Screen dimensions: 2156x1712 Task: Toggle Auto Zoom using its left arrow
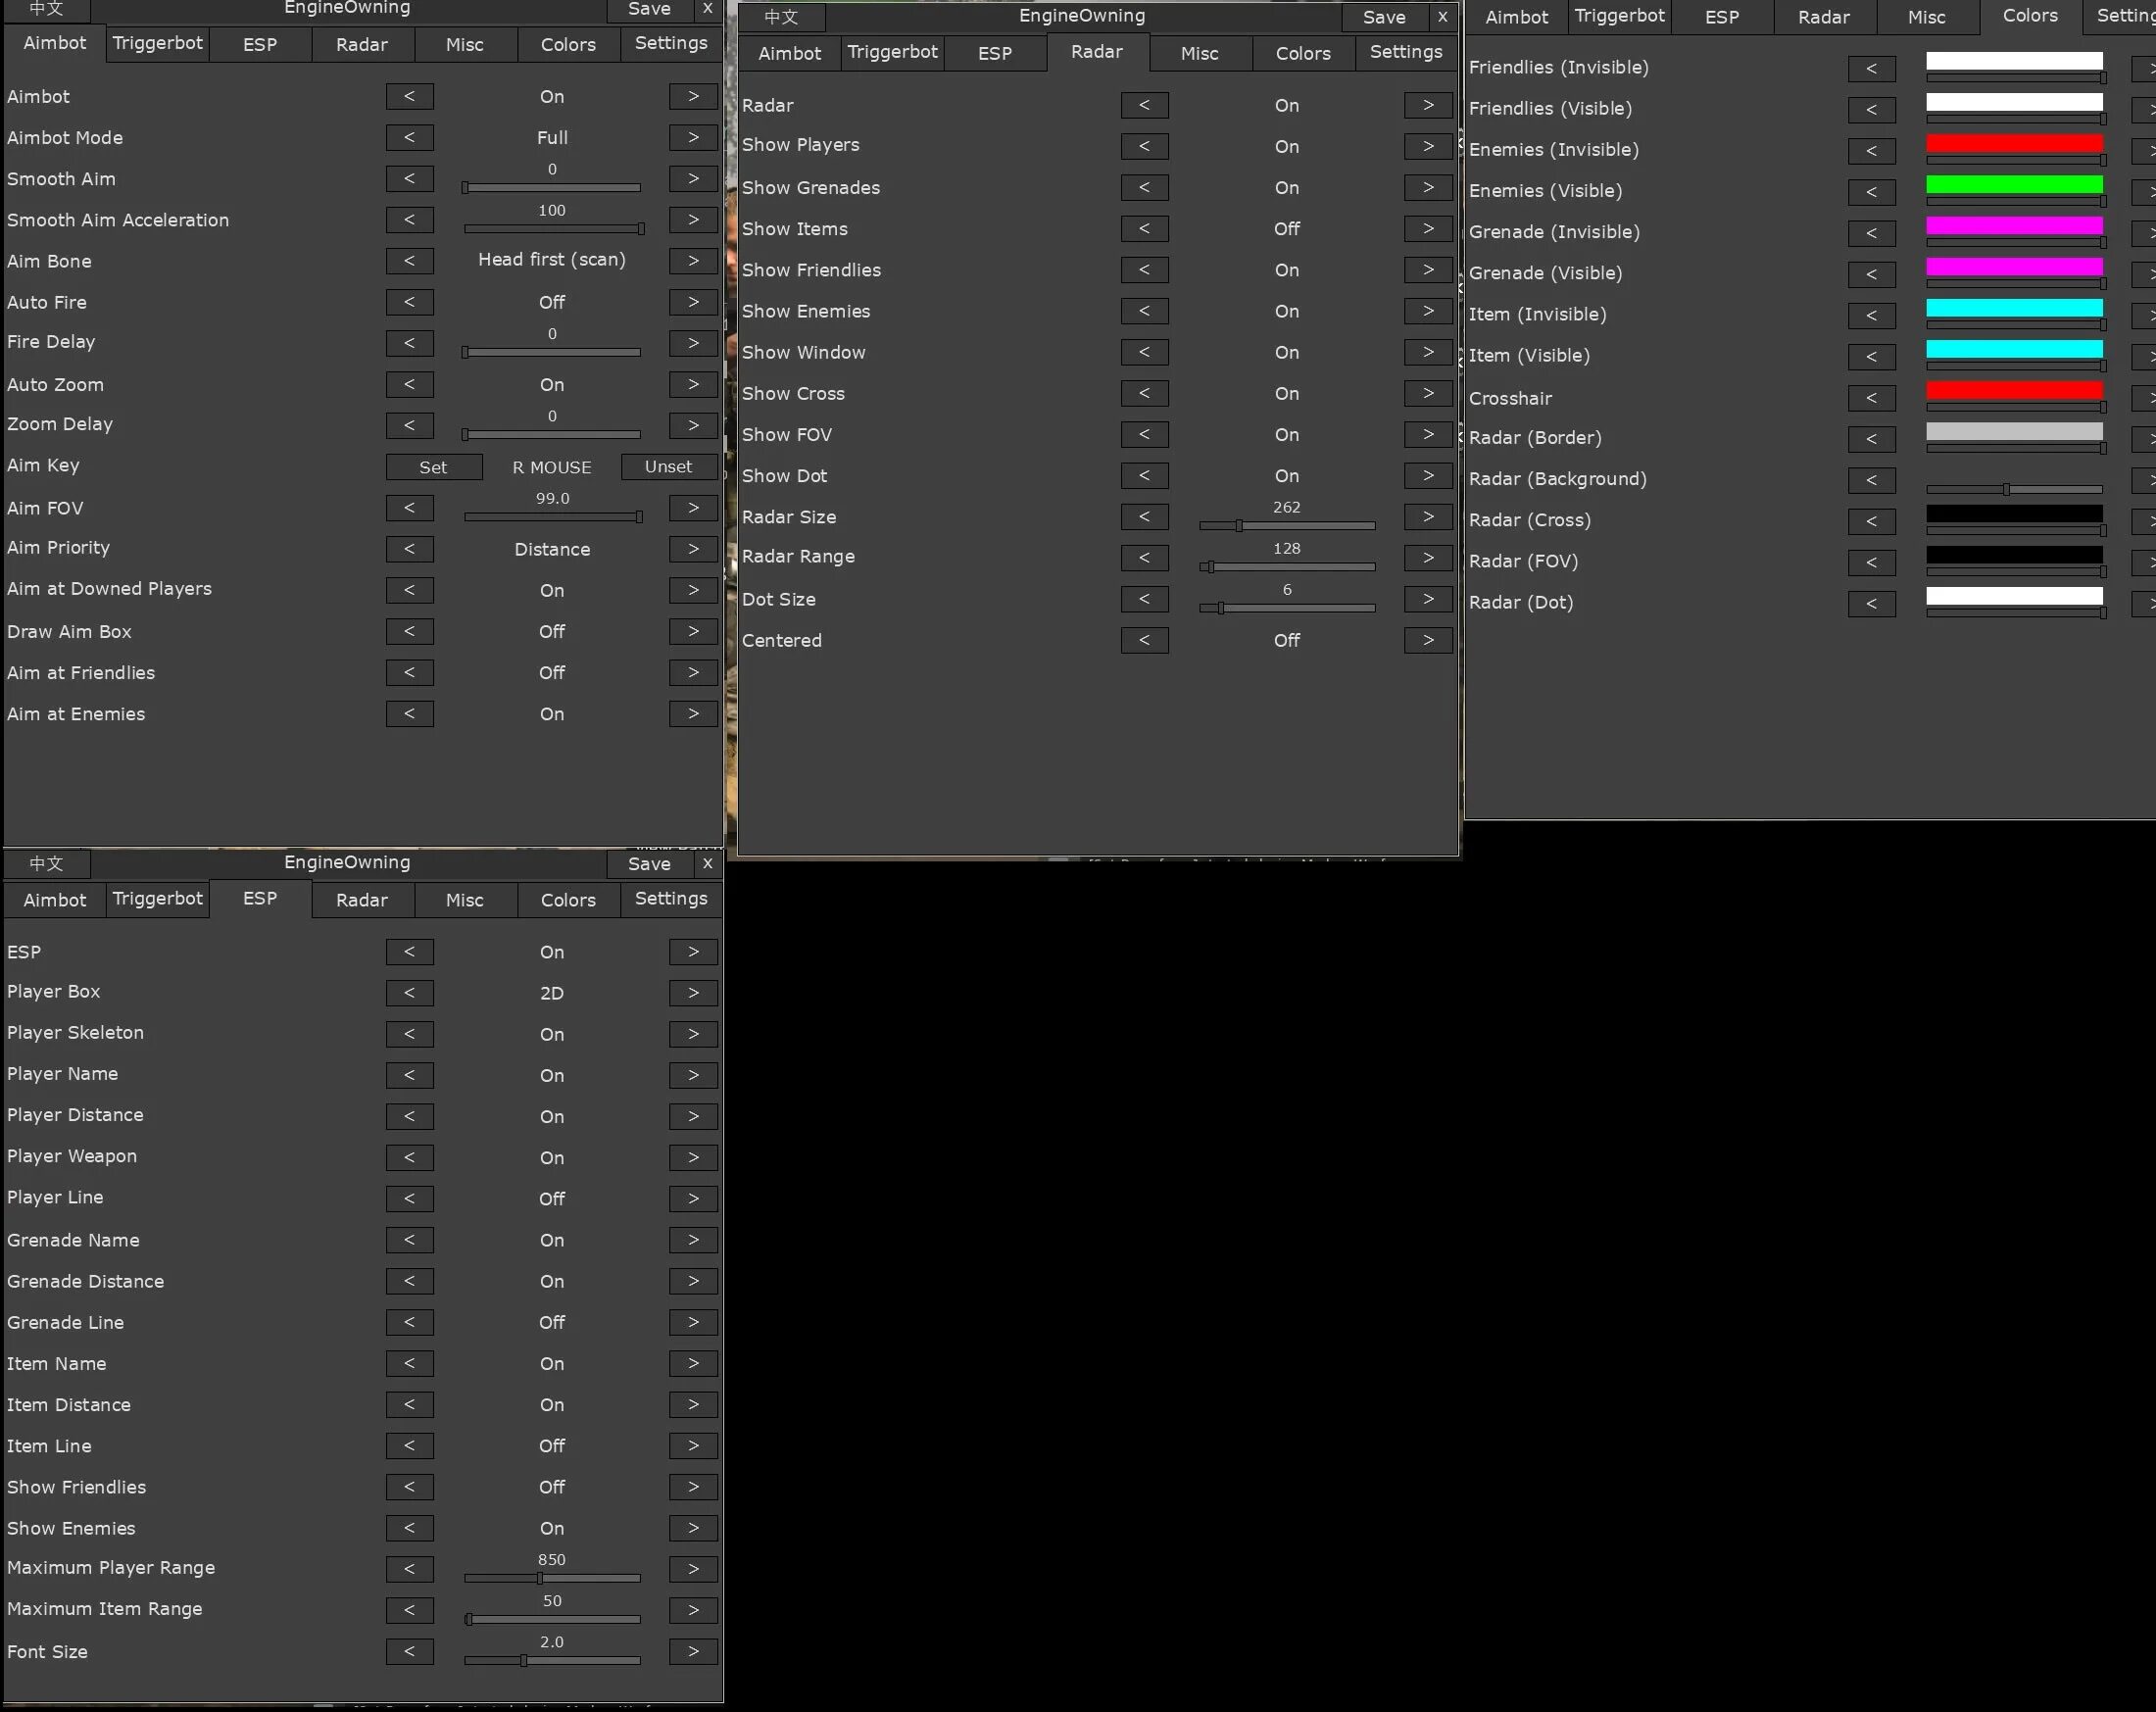click(x=410, y=384)
